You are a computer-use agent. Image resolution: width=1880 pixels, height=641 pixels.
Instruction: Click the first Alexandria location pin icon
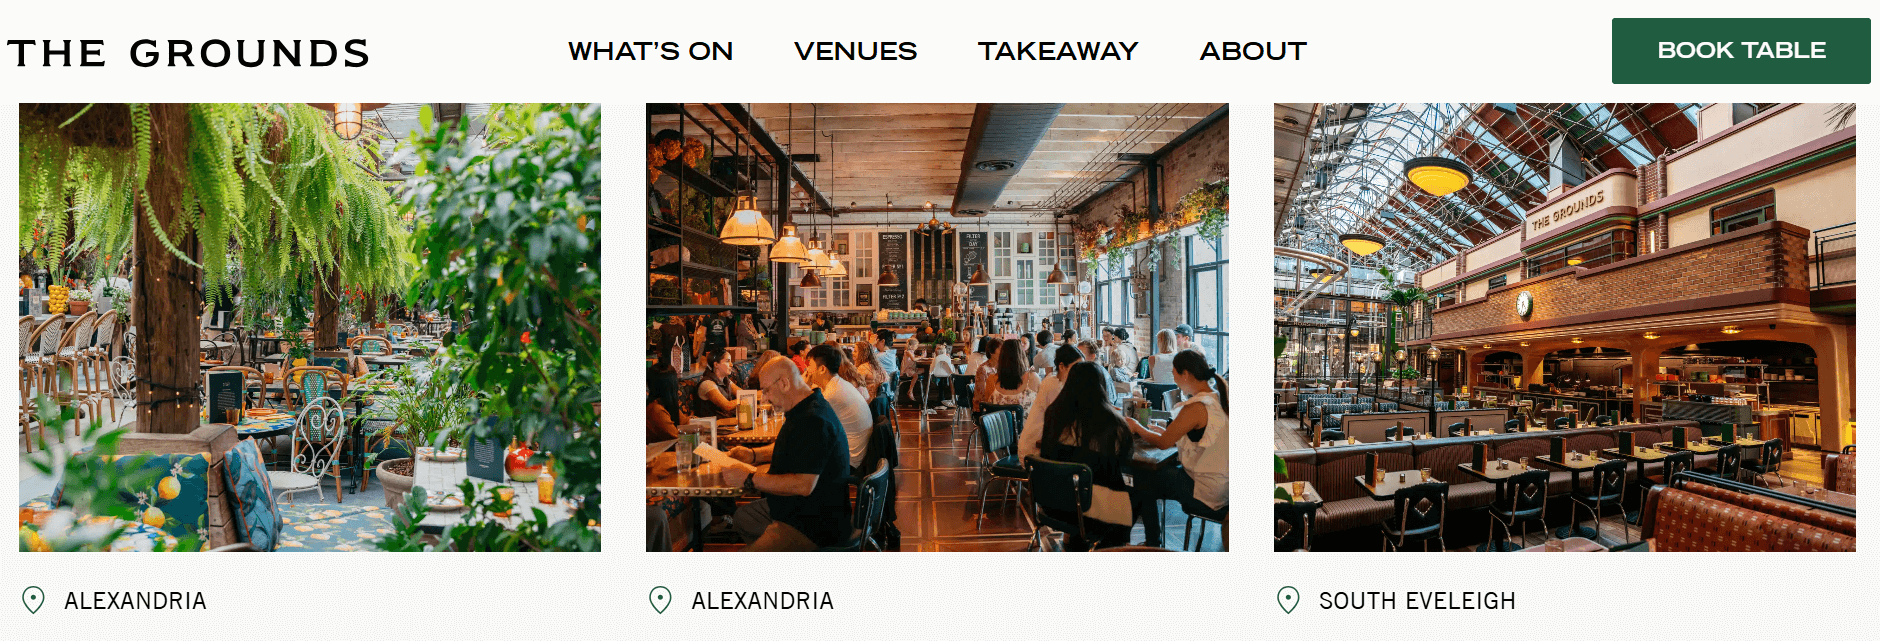[x=33, y=600]
